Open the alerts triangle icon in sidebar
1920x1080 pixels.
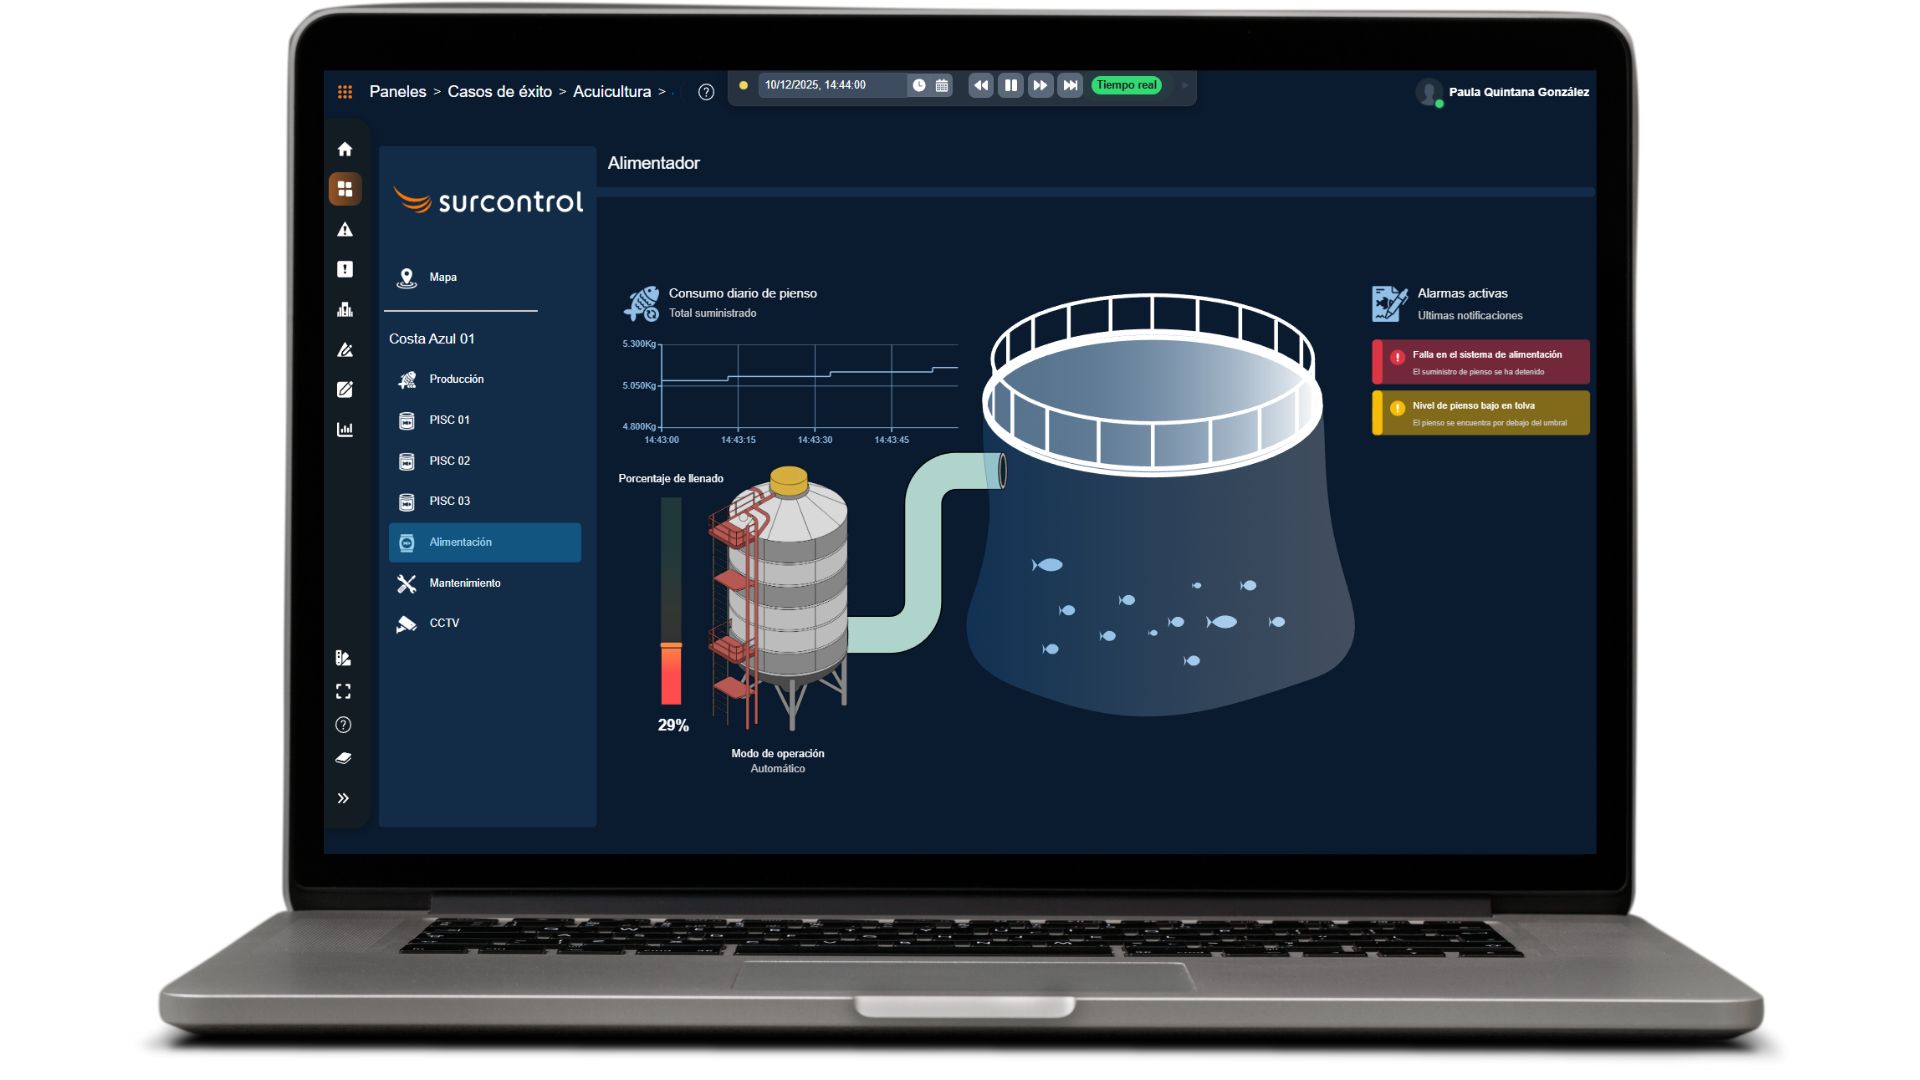(345, 230)
